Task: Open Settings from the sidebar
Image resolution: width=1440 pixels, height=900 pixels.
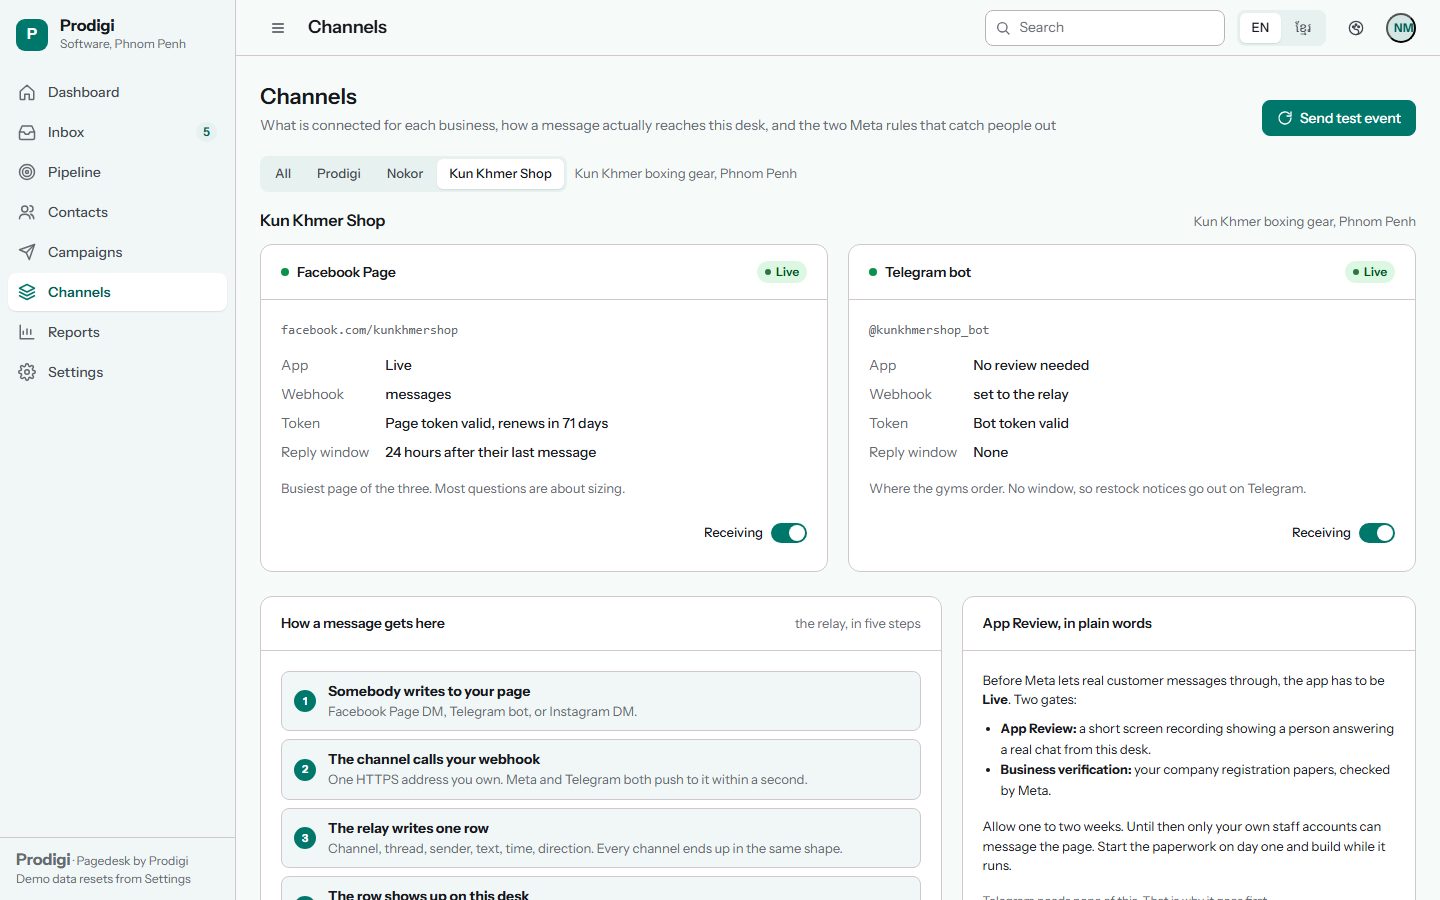Action: (x=117, y=372)
